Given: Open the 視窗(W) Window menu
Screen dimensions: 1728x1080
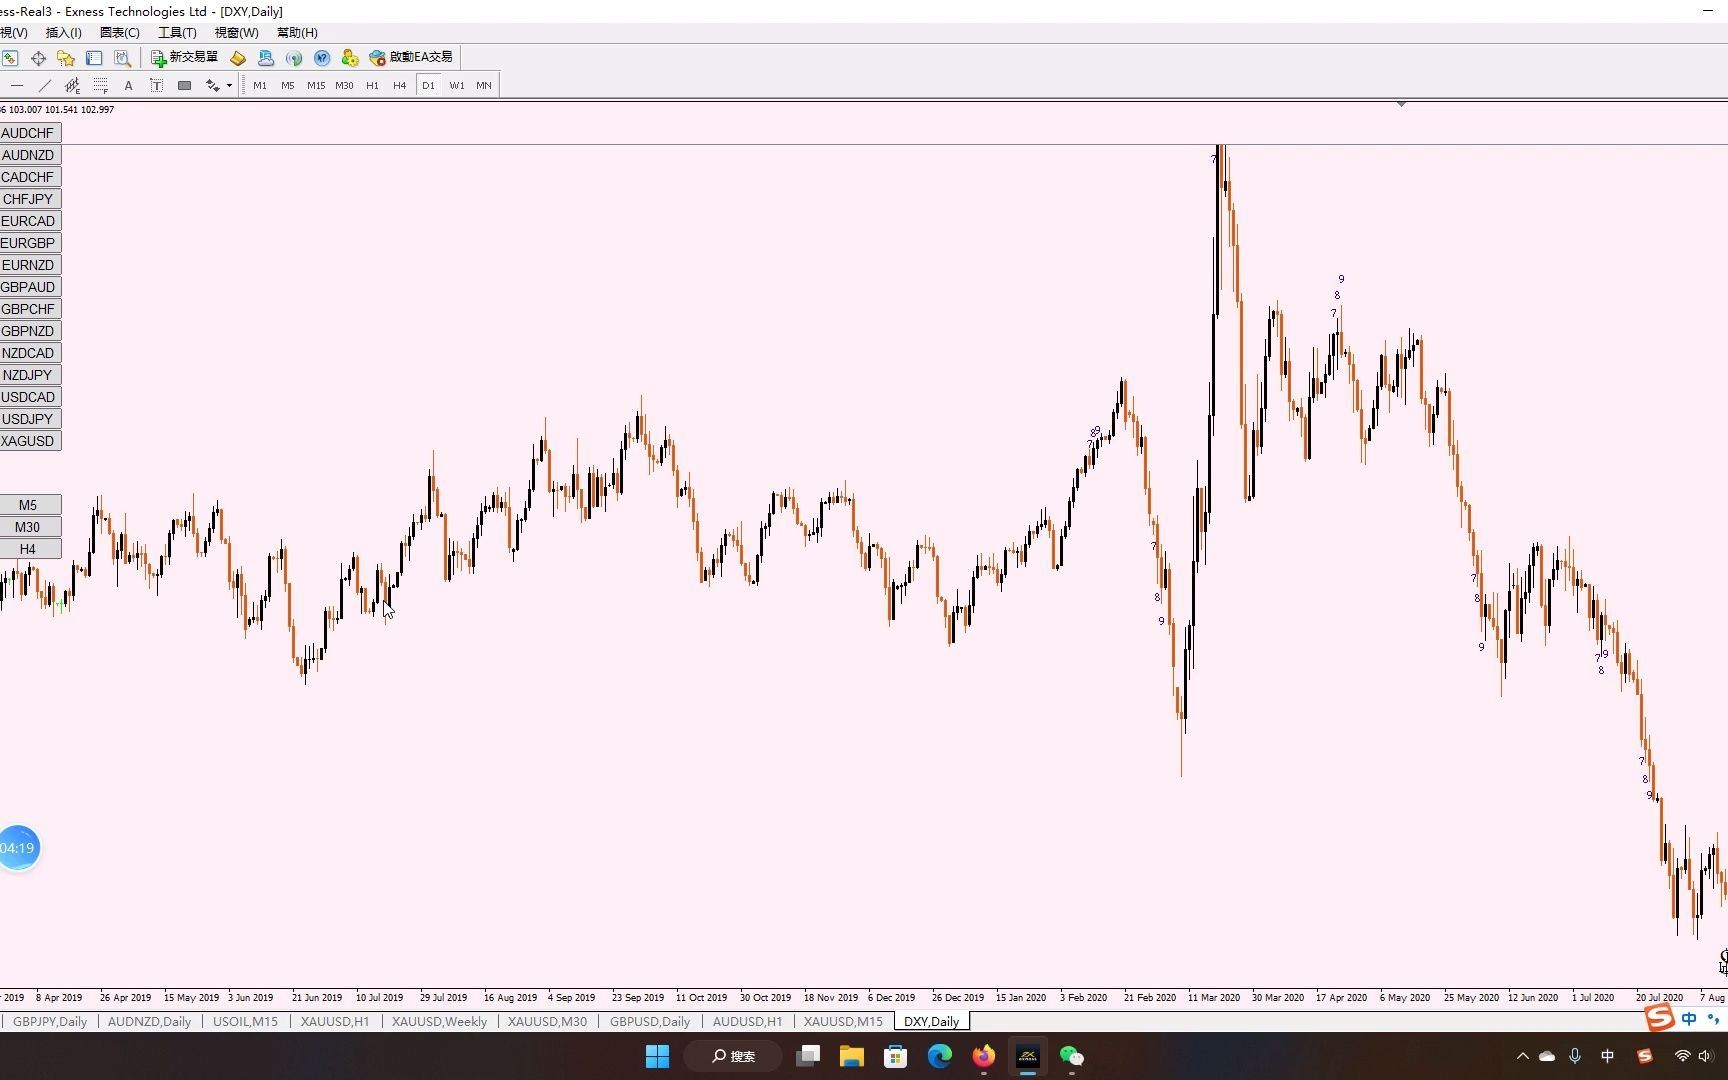Looking at the screenshot, I should coord(236,33).
